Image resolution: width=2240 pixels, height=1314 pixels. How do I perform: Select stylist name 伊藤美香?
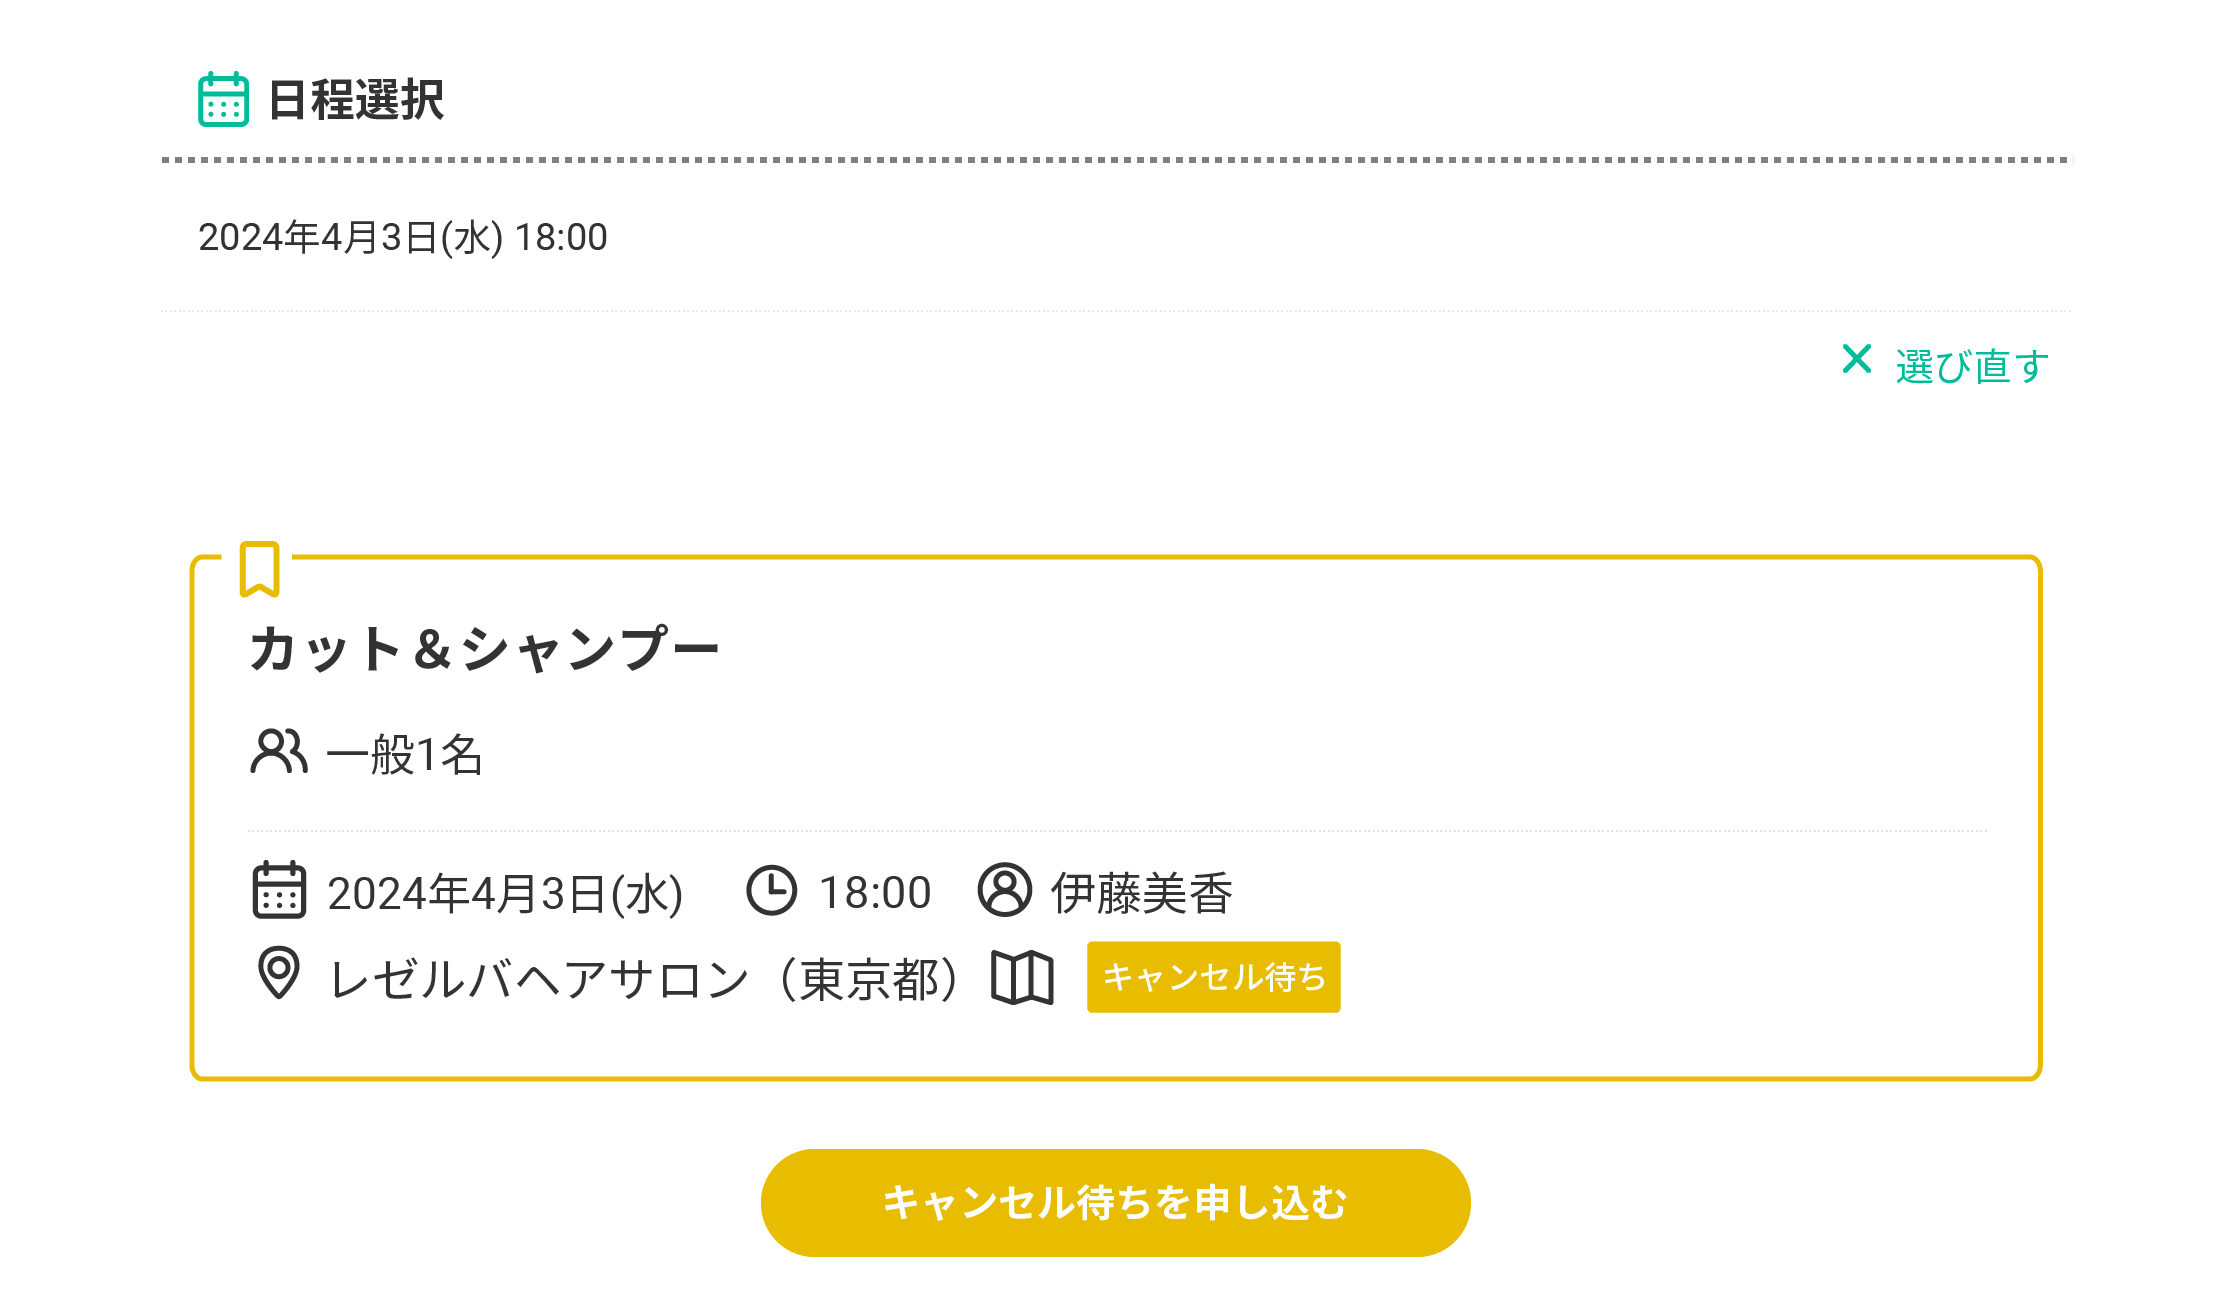(1141, 893)
